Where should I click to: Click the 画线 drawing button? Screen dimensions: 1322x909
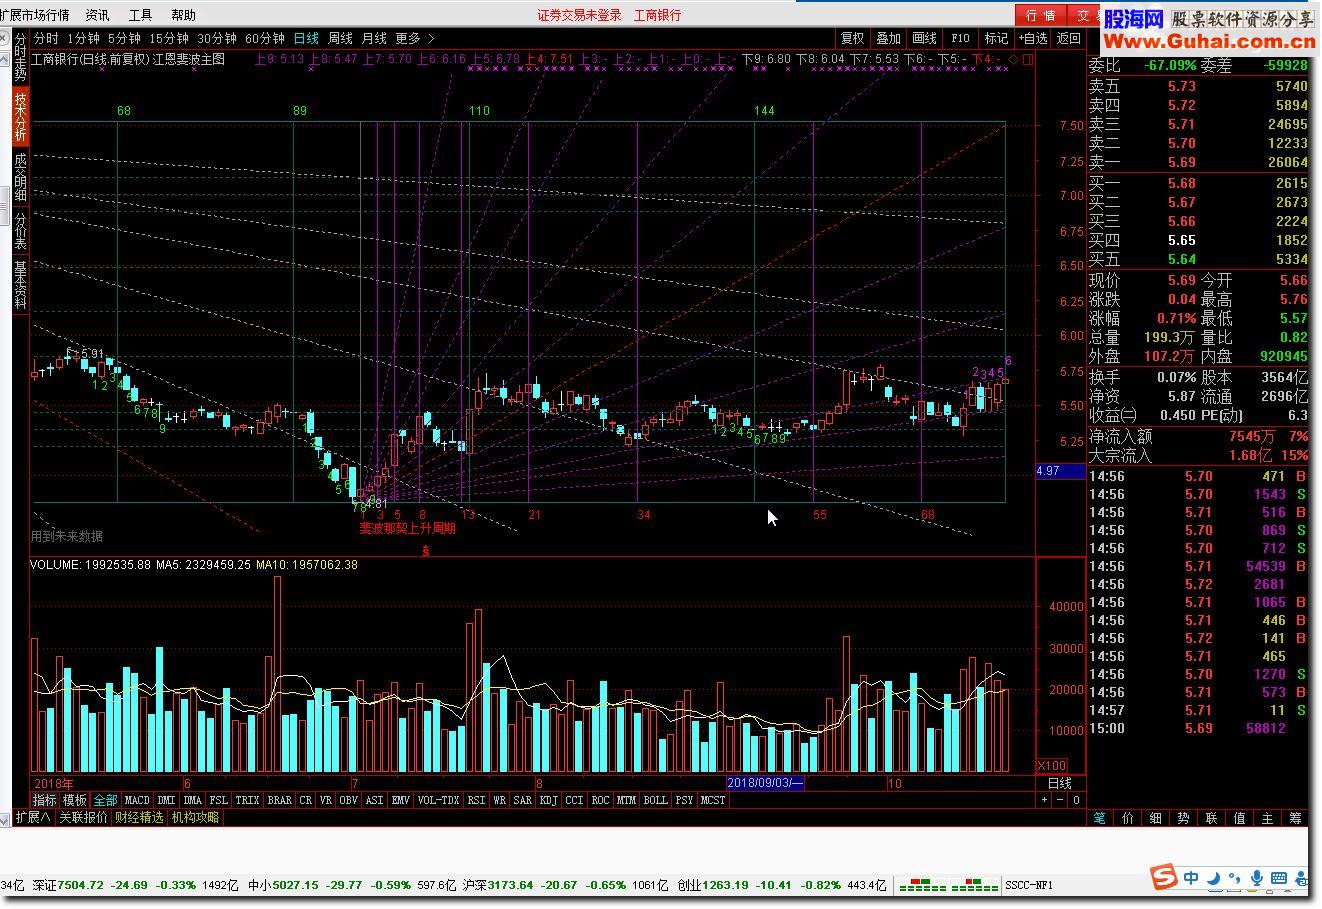(924, 38)
